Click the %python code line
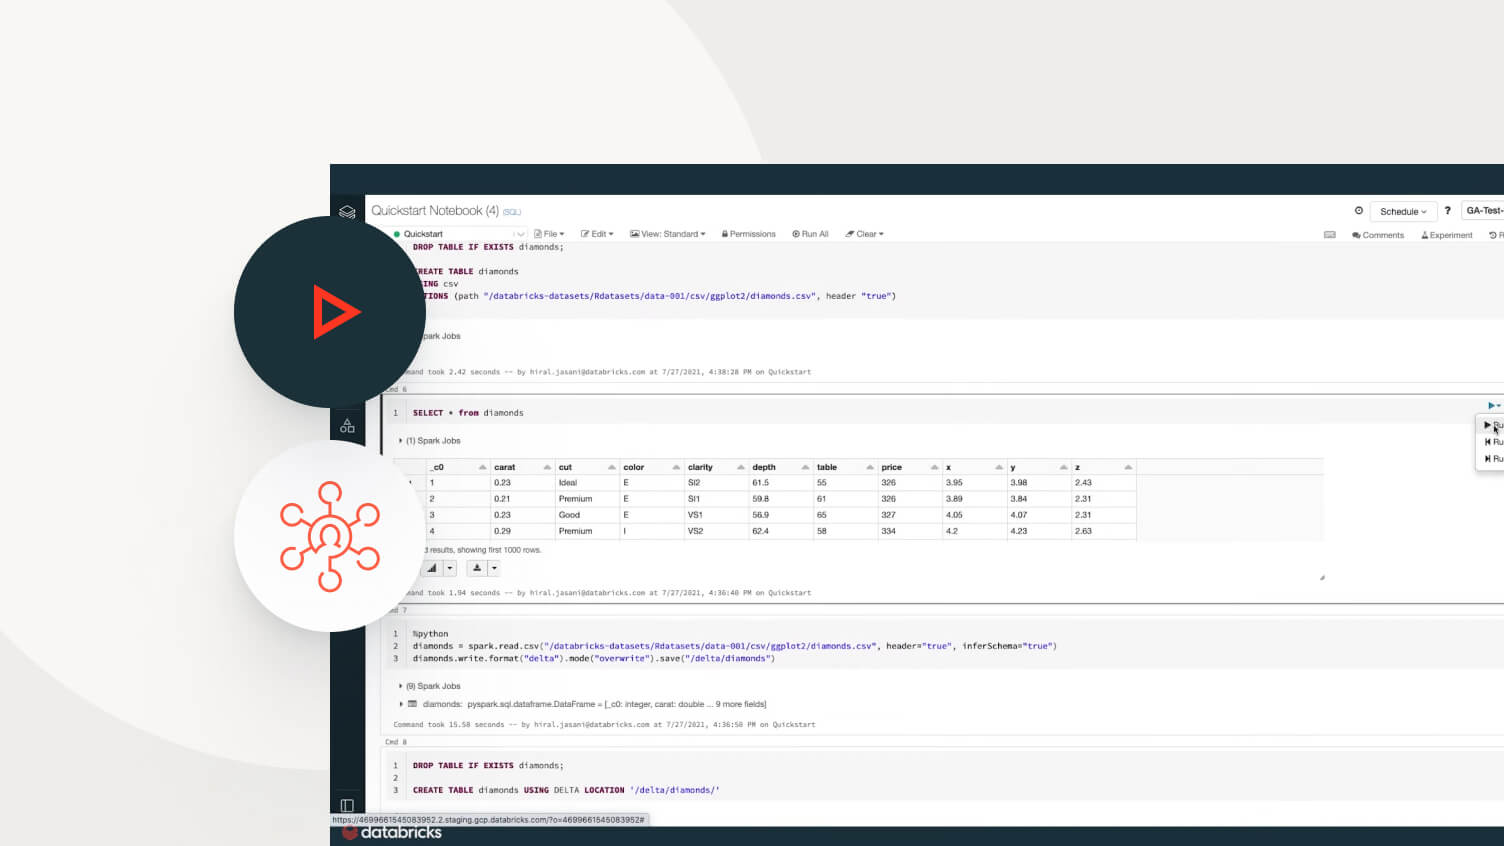Viewport: 1504px width, 846px height. pyautogui.click(x=431, y=634)
